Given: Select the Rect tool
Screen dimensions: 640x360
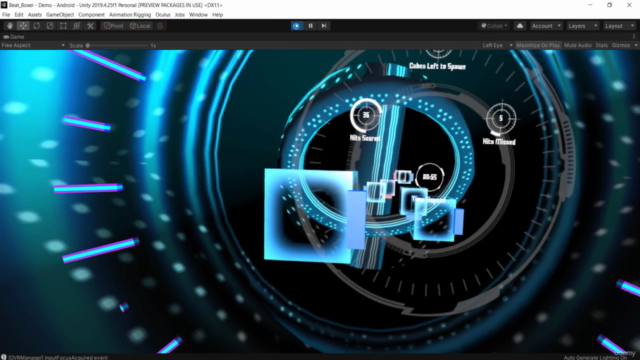Looking at the screenshot, I should [x=63, y=26].
